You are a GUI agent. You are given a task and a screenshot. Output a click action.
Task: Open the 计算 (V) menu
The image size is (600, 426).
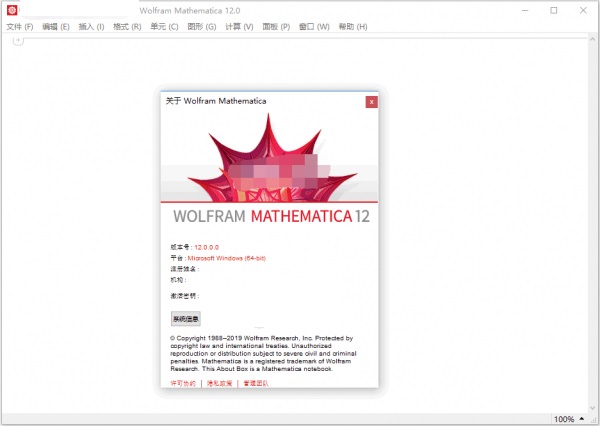(x=239, y=26)
